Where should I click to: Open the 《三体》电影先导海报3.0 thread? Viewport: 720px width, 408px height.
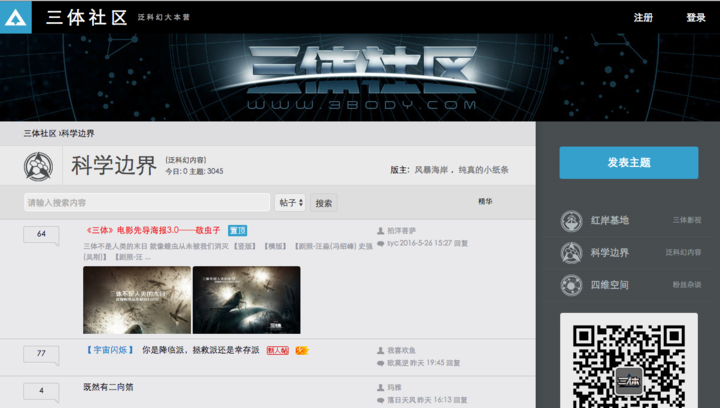[153, 230]
